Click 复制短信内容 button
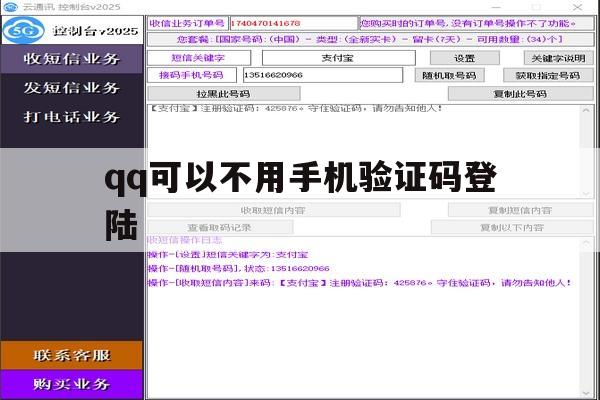 (520, 210)
